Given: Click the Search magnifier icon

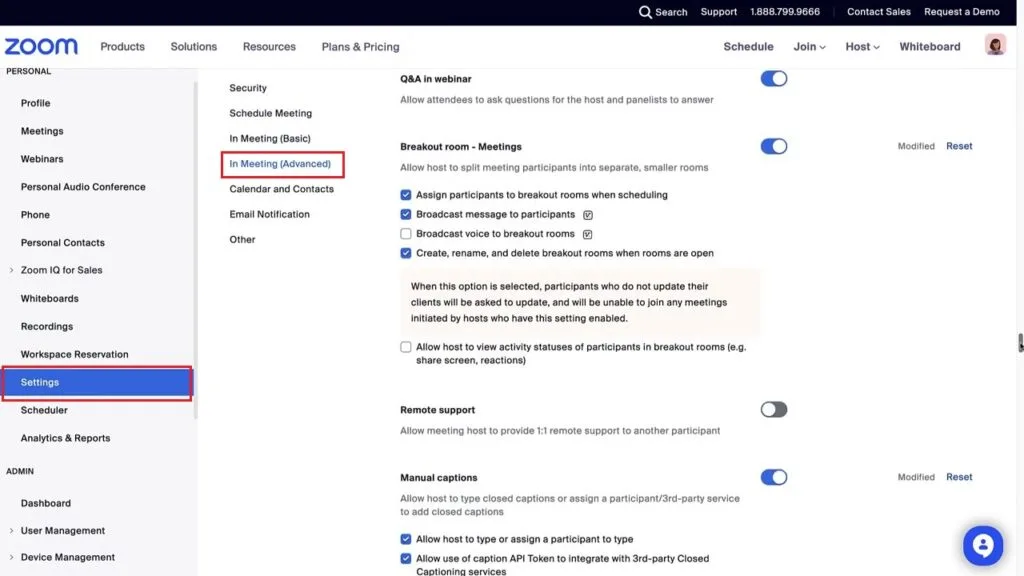Looking at the screenshot, I should 645,12.
